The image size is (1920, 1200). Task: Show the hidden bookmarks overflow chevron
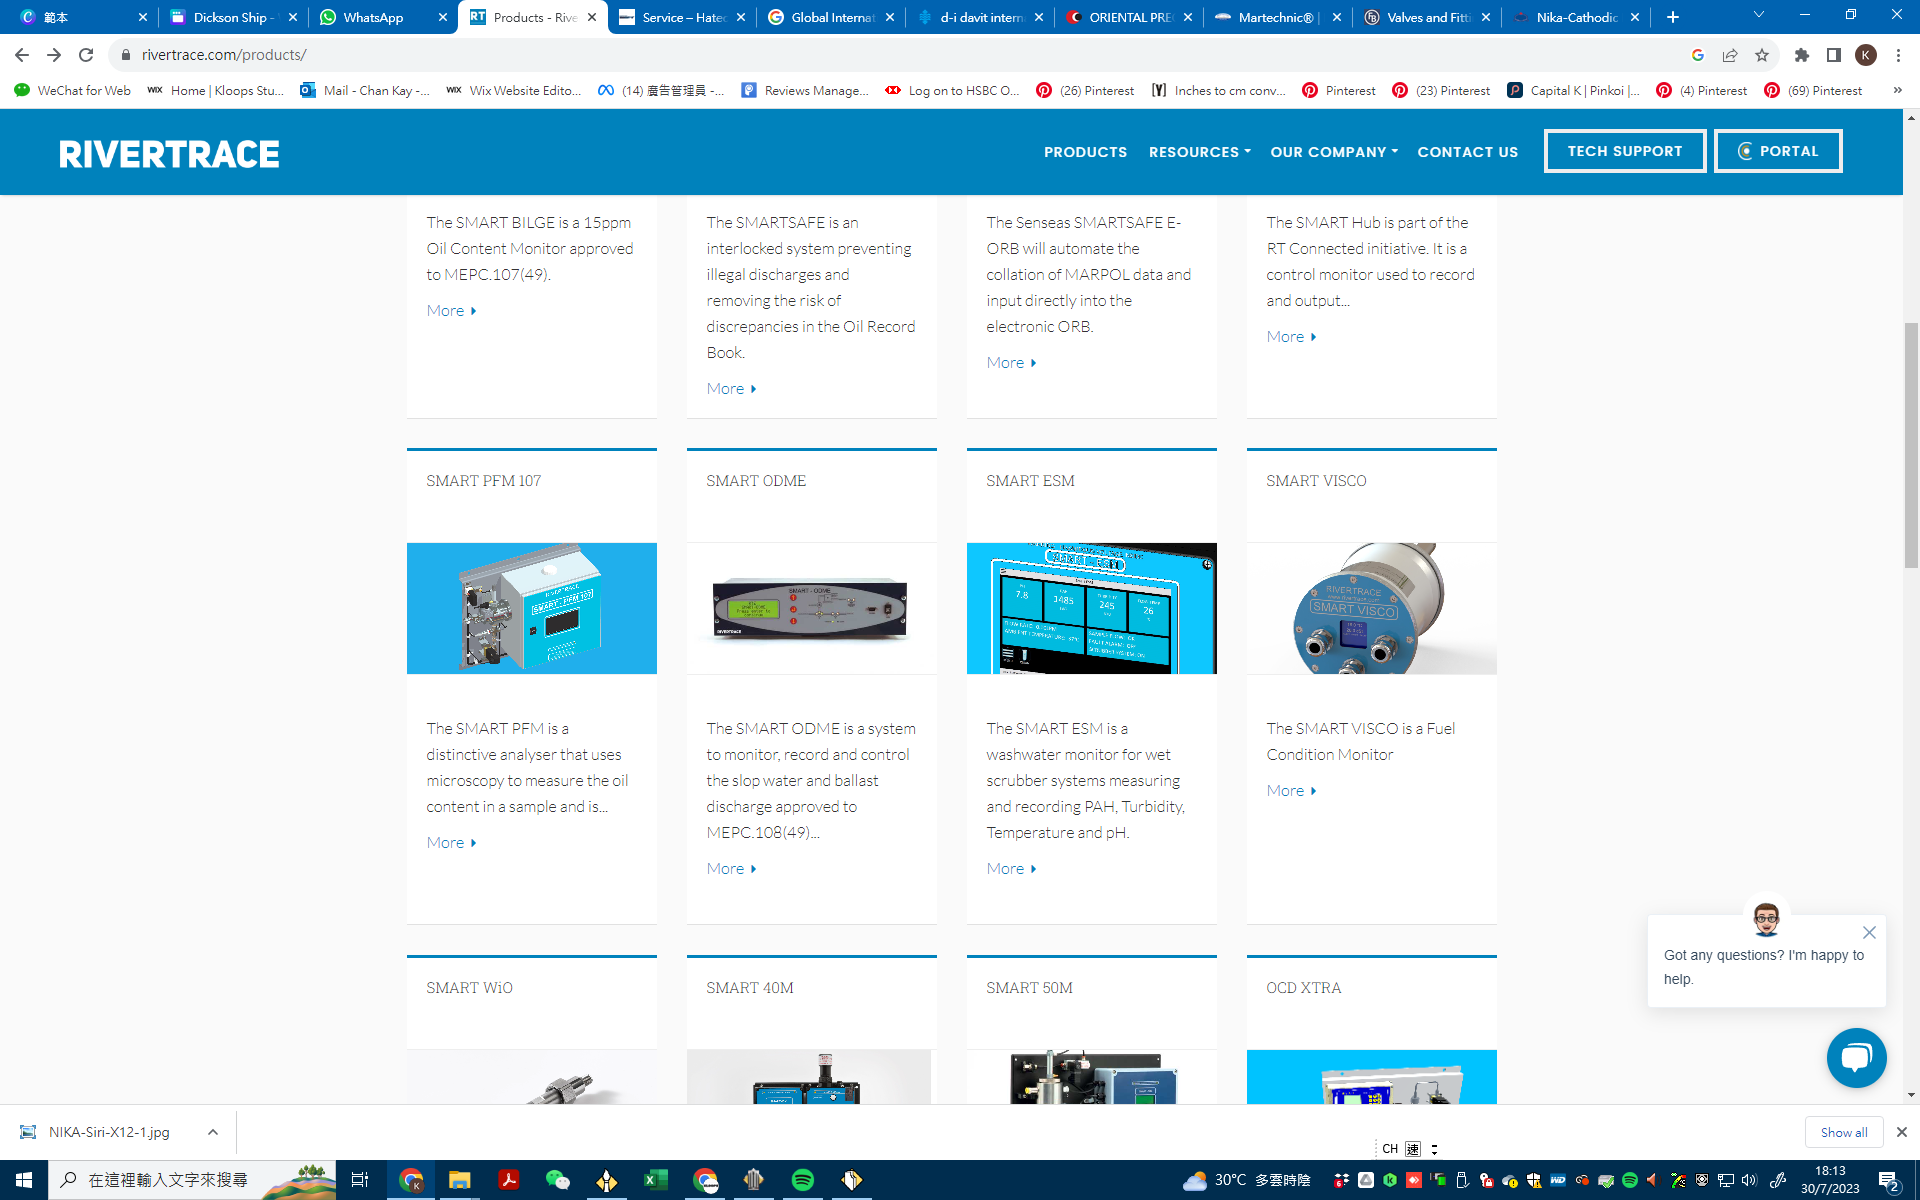pos(1897,90)
